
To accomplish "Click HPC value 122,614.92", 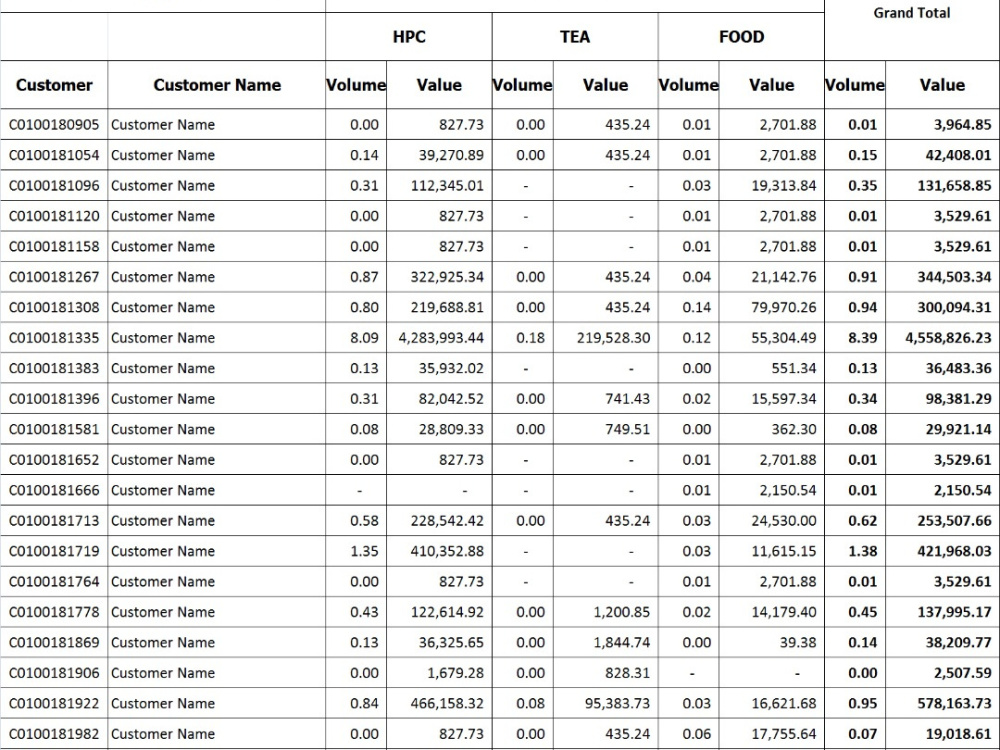I will point(447,612).
